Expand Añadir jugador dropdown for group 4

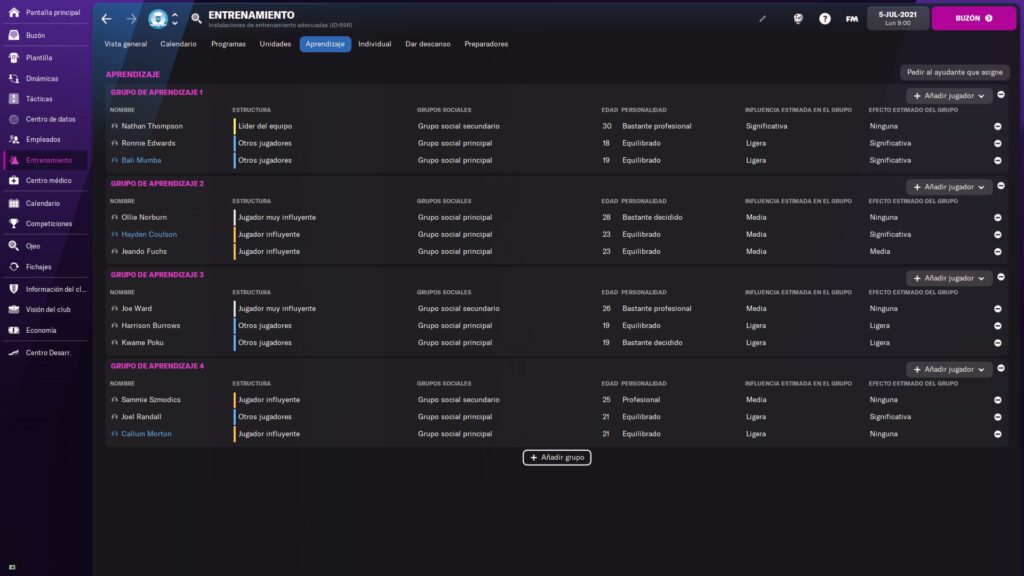click(x=949, y=369)
